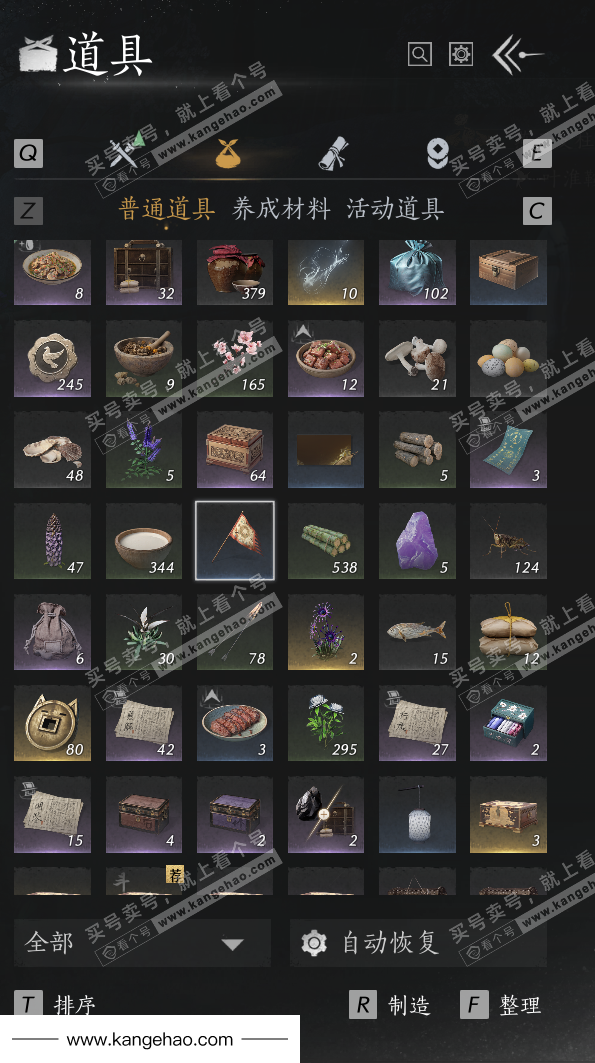
Task: Click the 制造 craft button
Action: (x=390, y=1005)
